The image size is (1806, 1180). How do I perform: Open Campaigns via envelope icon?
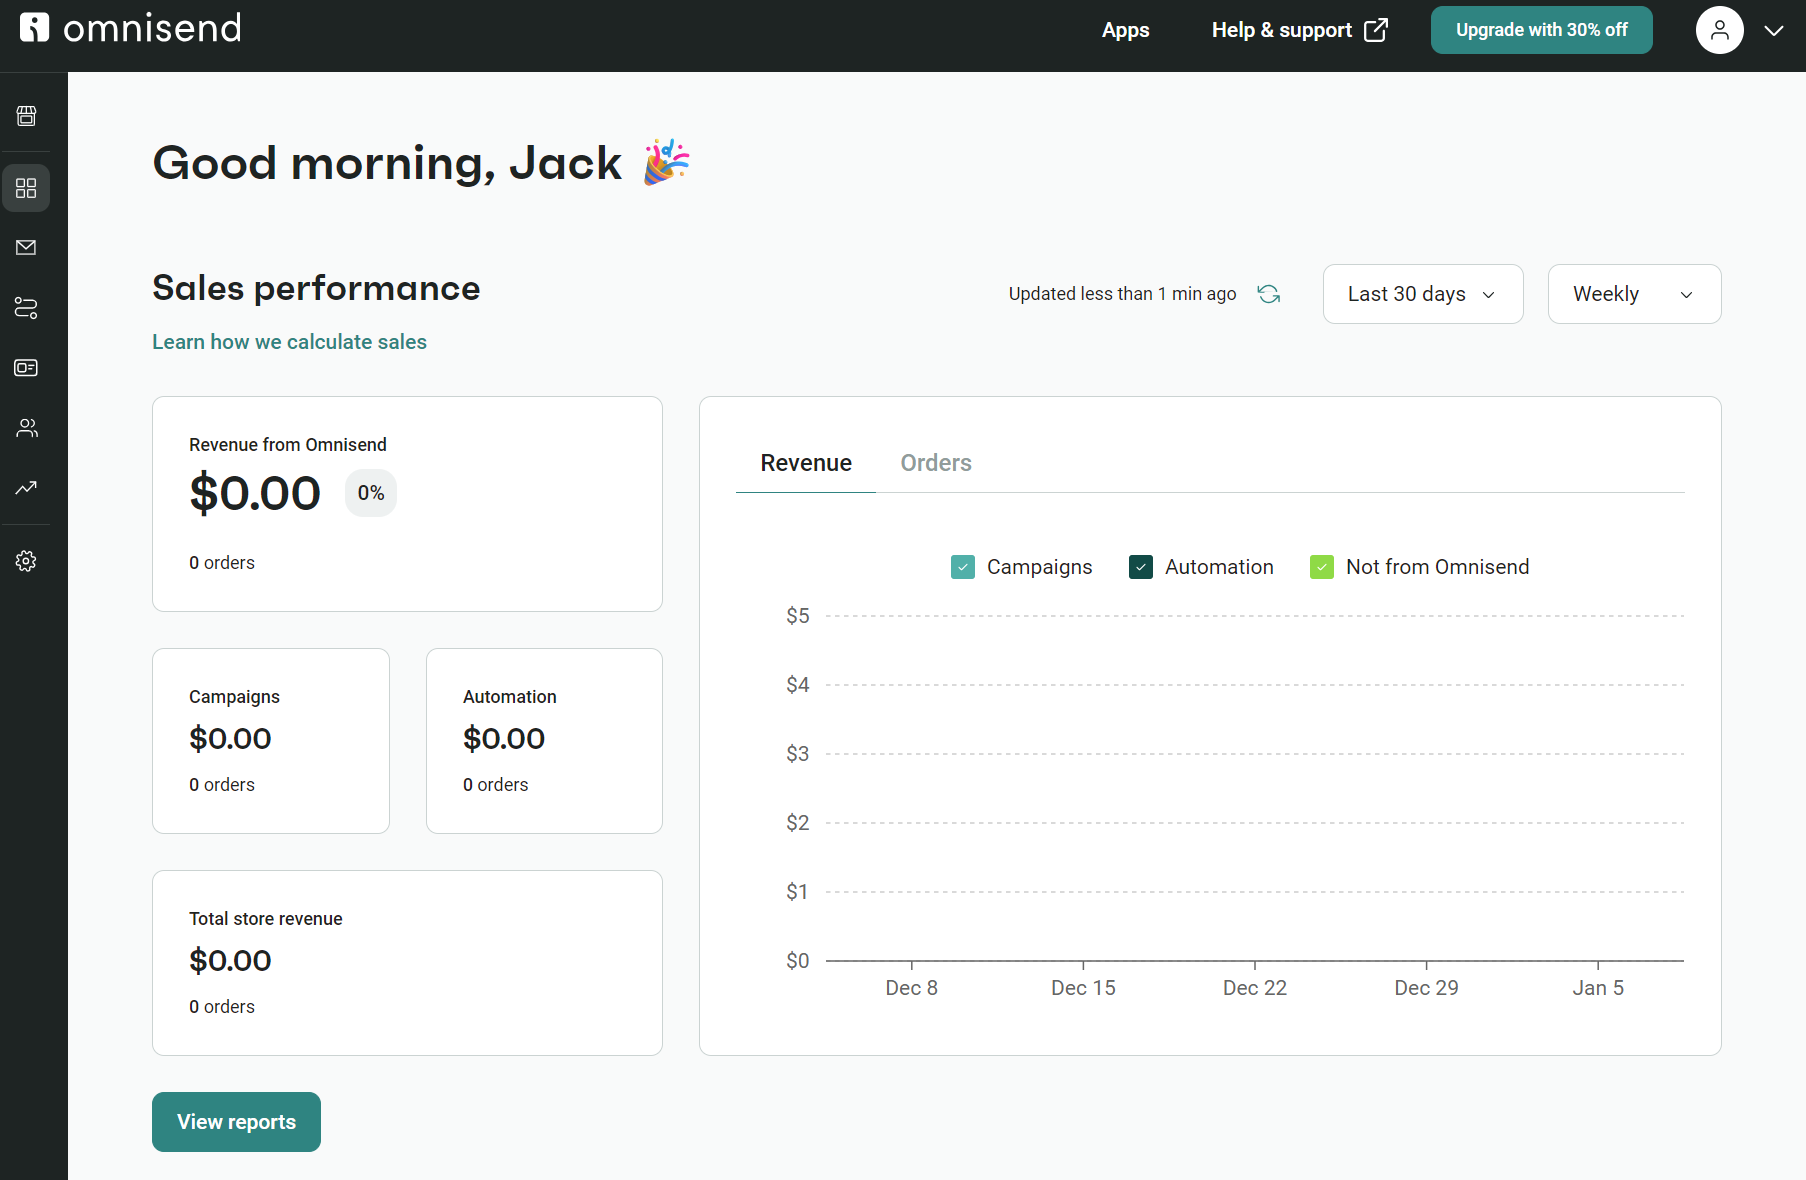click(x=26, y=248)
